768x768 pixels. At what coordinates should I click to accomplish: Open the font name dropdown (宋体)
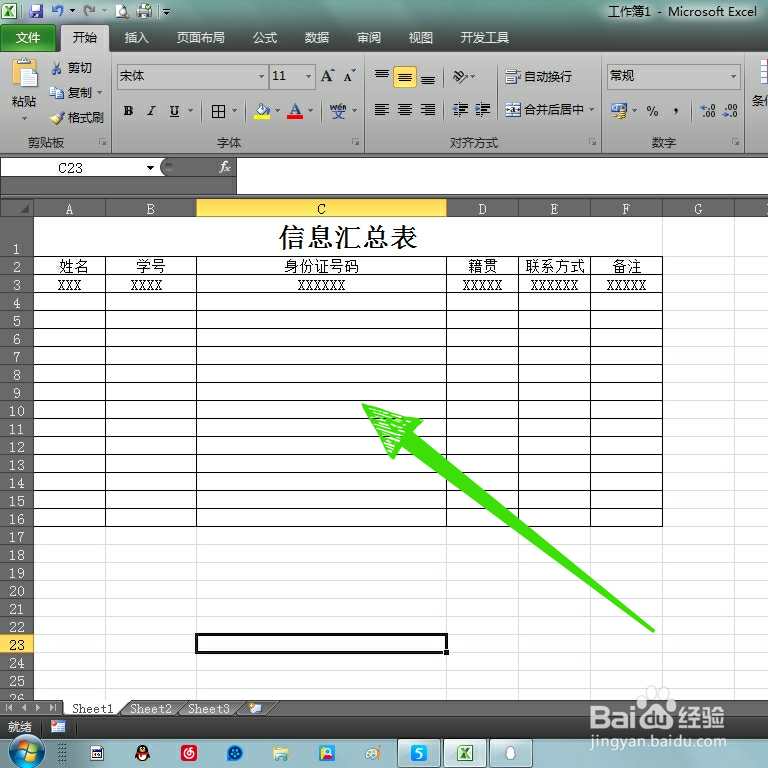(262, 76)
